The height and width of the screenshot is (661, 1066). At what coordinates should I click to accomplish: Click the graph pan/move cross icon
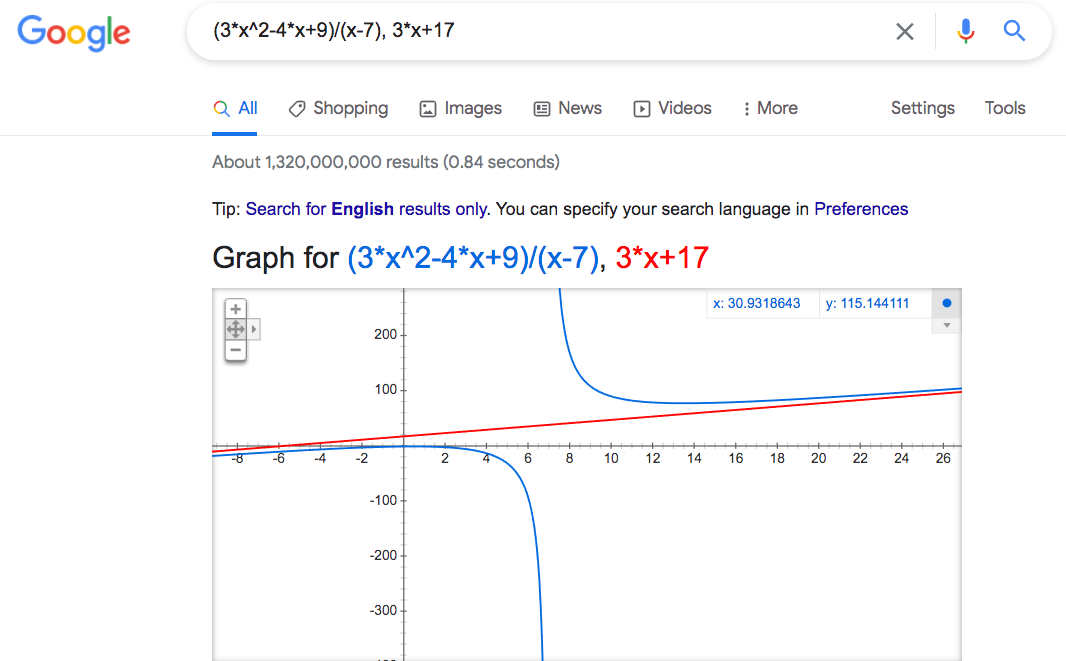tap(236, 329)
